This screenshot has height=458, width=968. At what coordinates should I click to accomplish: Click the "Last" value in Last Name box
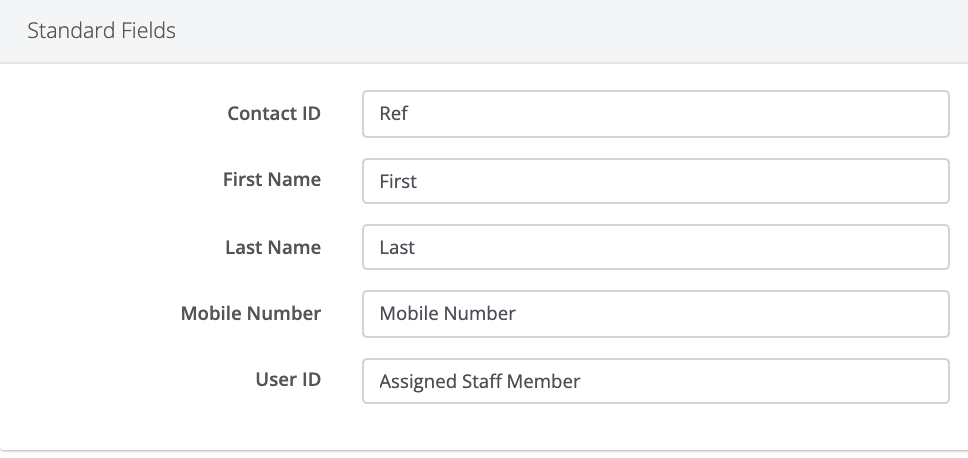point(397,247)
